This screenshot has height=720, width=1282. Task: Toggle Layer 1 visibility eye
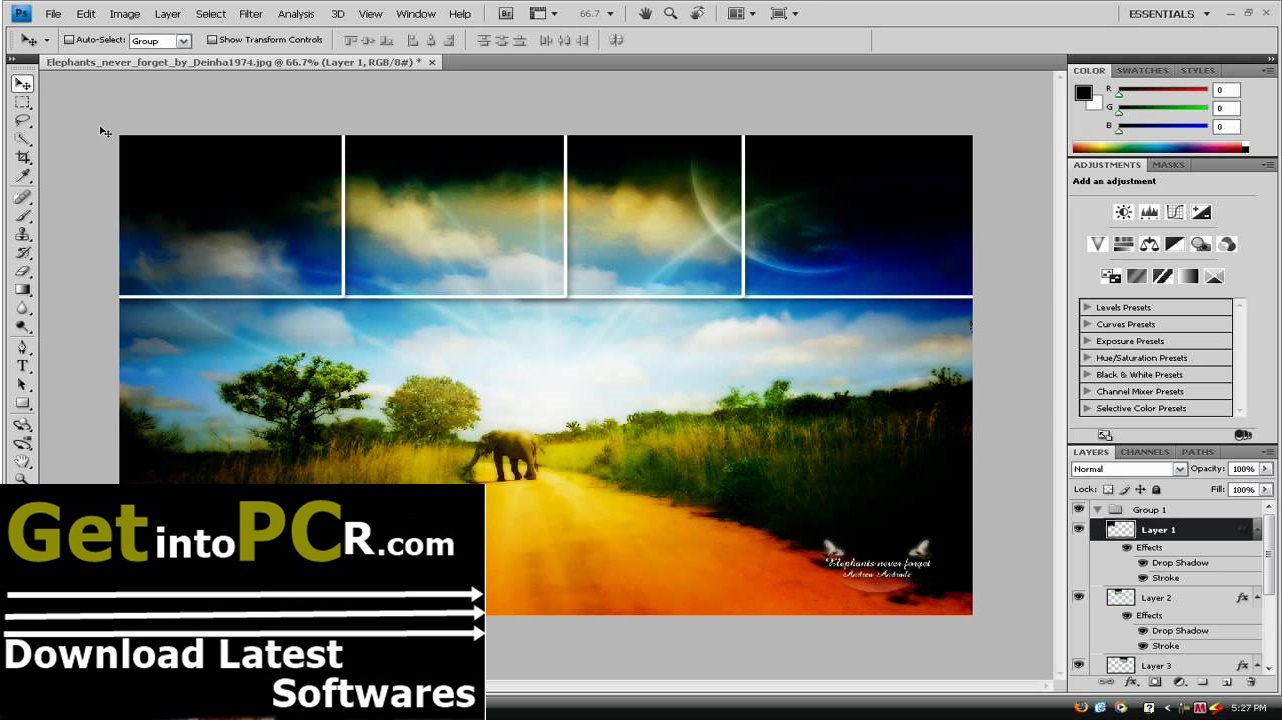(x=1078, y=529)
